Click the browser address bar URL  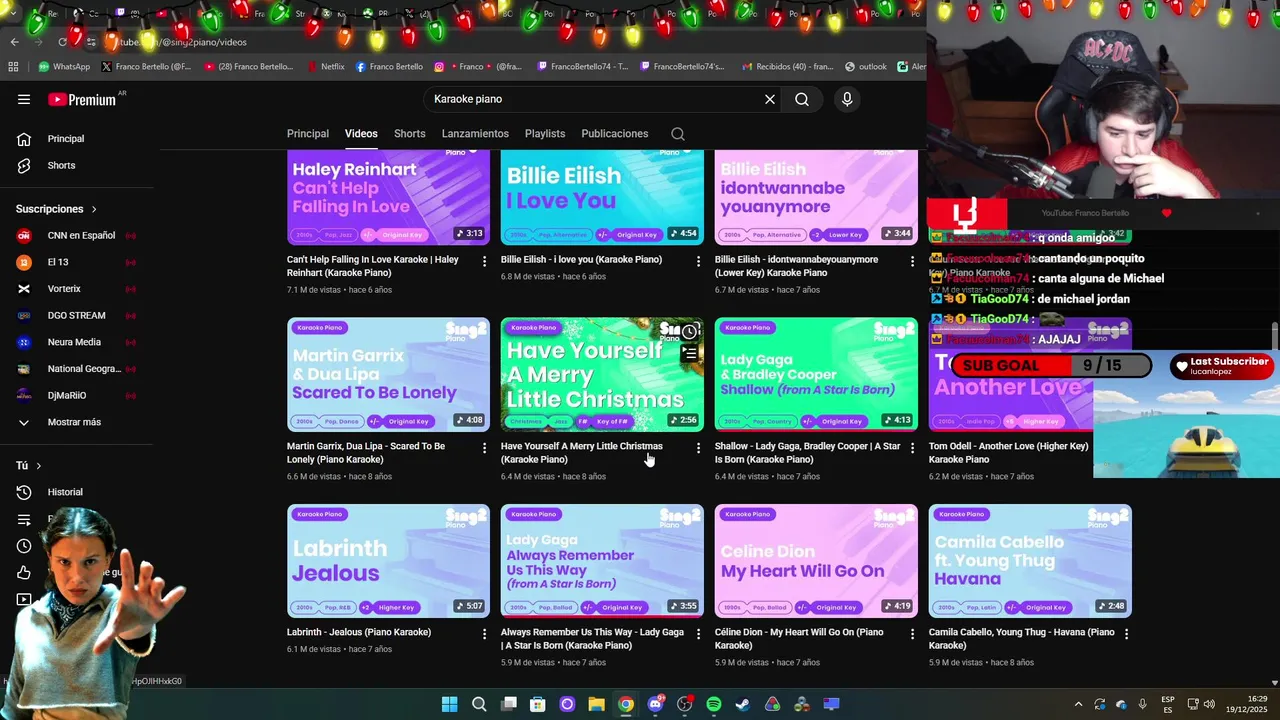tap(183, 42)
